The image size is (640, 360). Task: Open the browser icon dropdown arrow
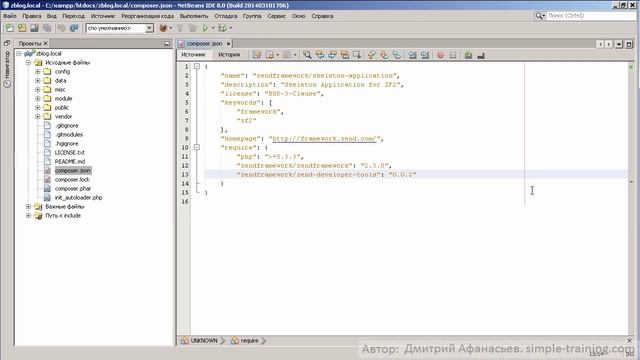pyautogui.click(x=170, y=28)
